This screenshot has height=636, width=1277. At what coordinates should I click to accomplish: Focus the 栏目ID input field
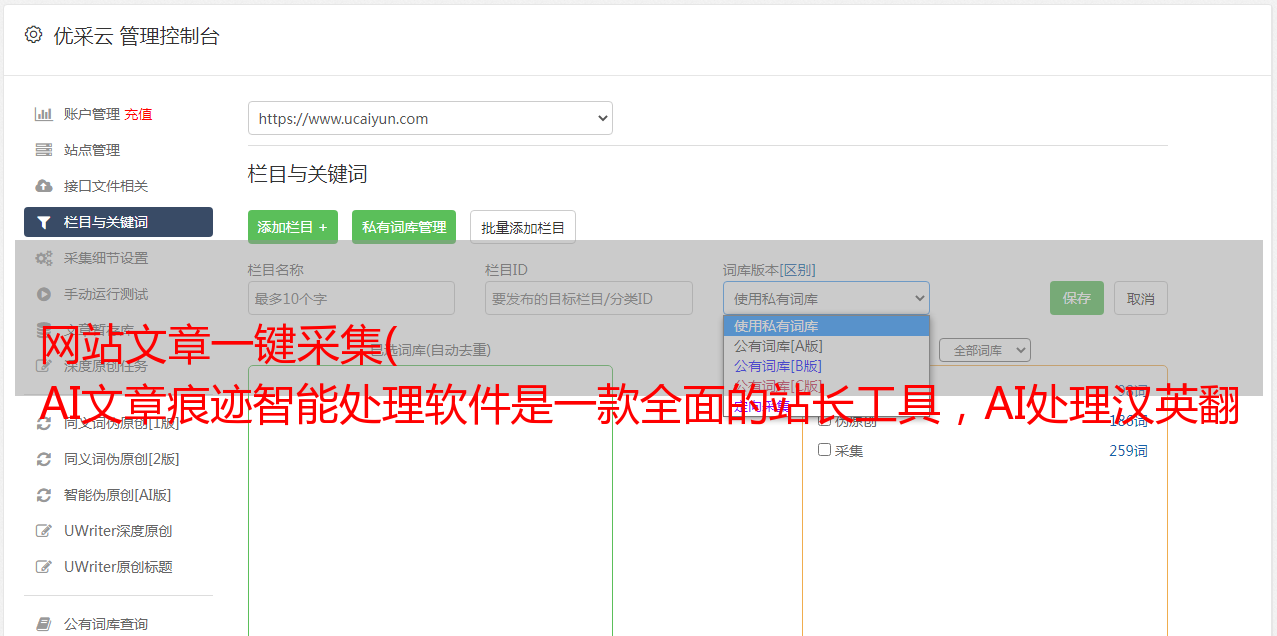click(x=589, y=298)
